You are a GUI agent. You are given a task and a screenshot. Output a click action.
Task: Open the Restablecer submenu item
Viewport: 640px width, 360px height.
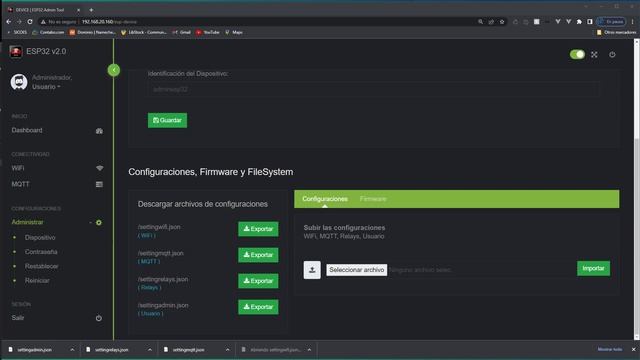tap(42, 266)
